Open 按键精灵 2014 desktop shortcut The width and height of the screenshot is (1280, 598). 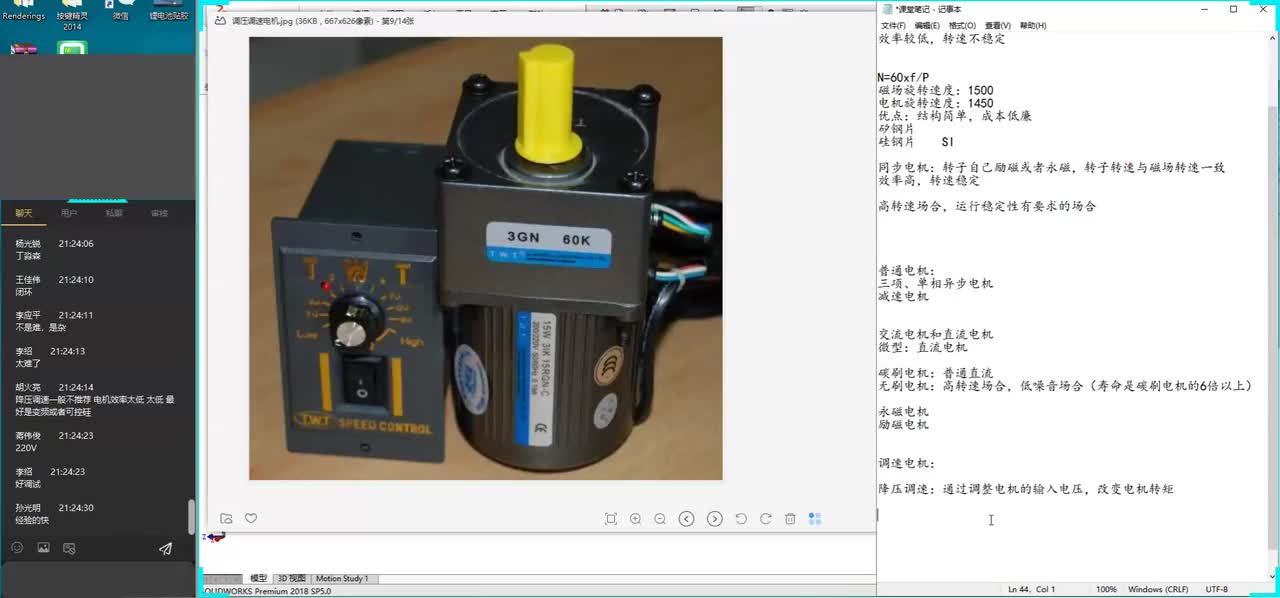point(72,15)
